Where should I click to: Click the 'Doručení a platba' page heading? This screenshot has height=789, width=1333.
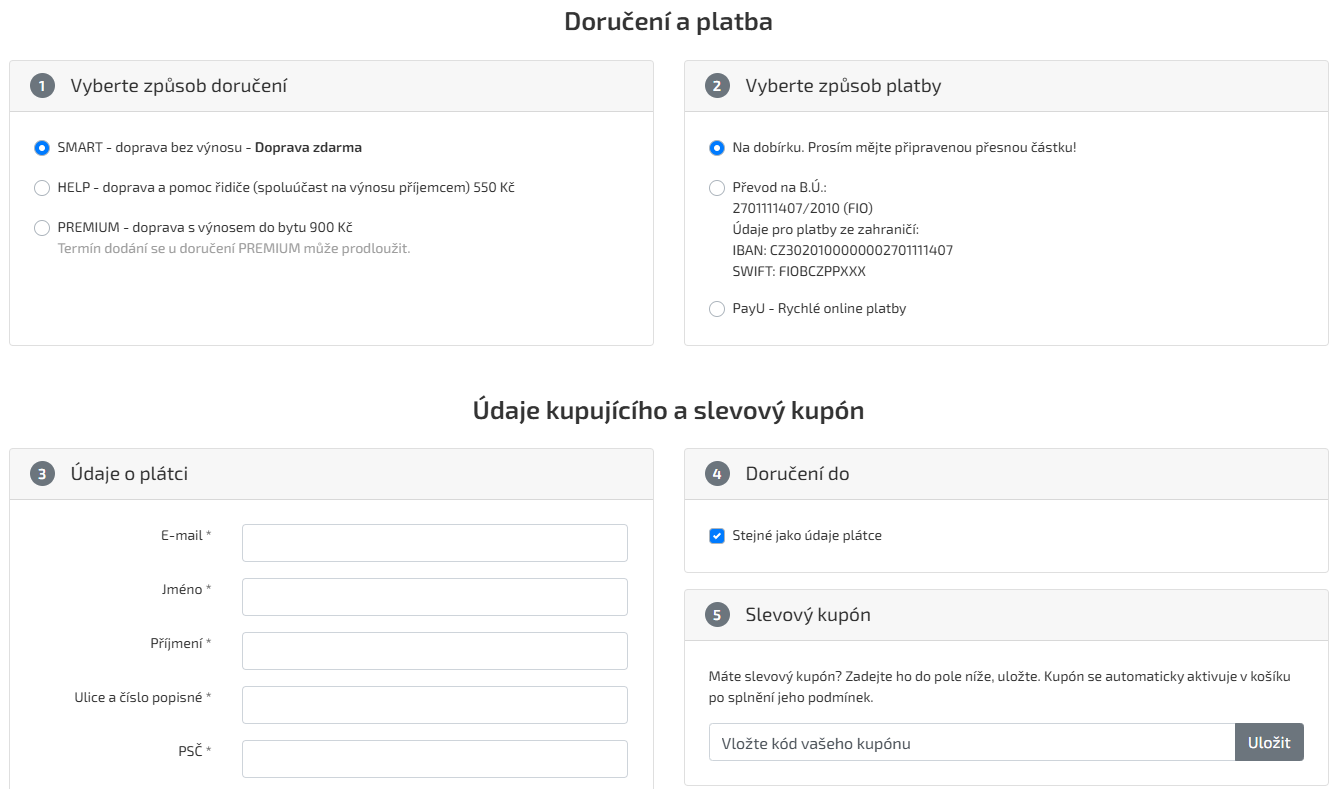pos(668,22)
